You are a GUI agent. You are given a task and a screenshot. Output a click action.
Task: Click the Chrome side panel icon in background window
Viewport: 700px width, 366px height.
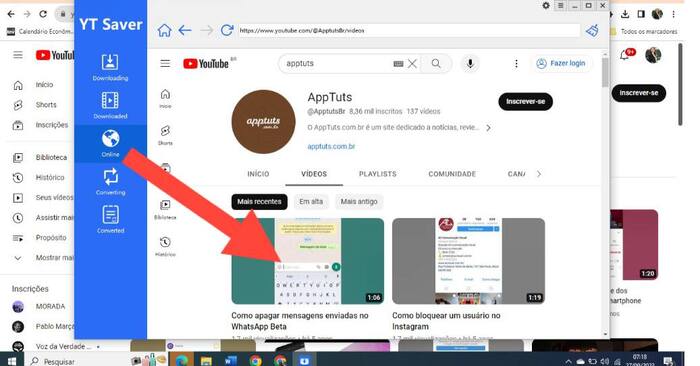click(641, 14)
